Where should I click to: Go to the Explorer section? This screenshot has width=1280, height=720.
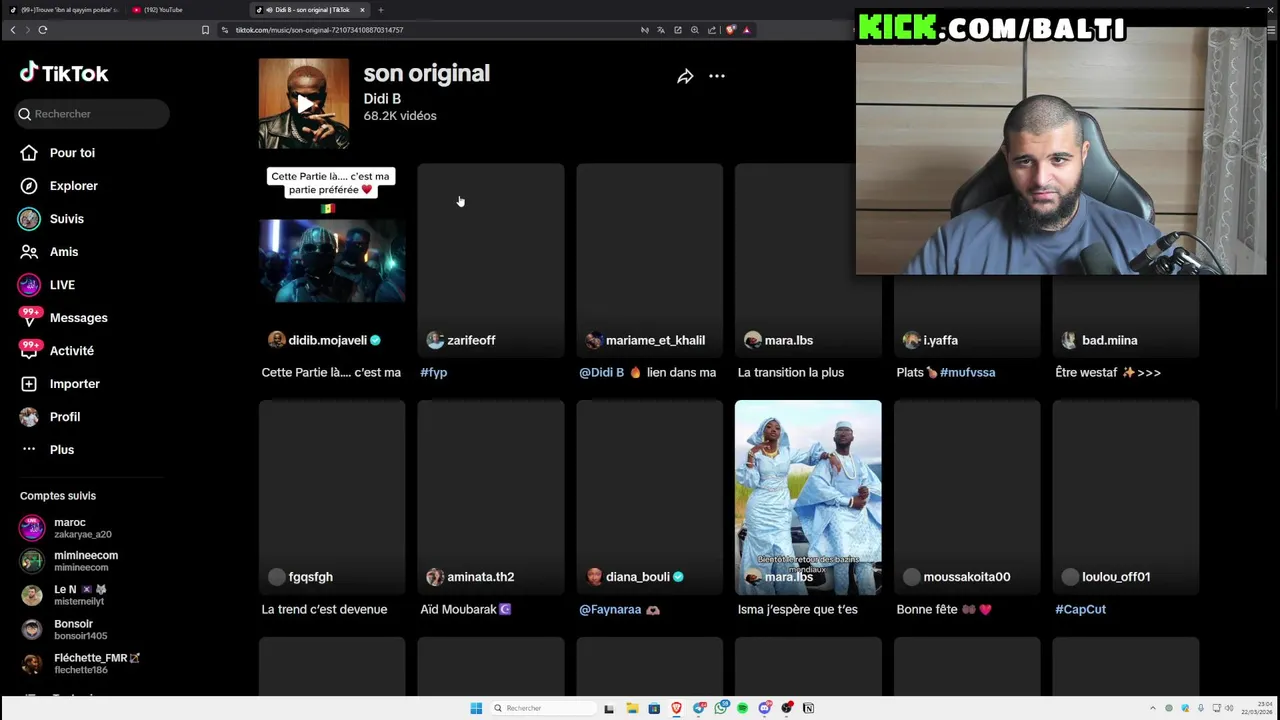click(59, 186)
